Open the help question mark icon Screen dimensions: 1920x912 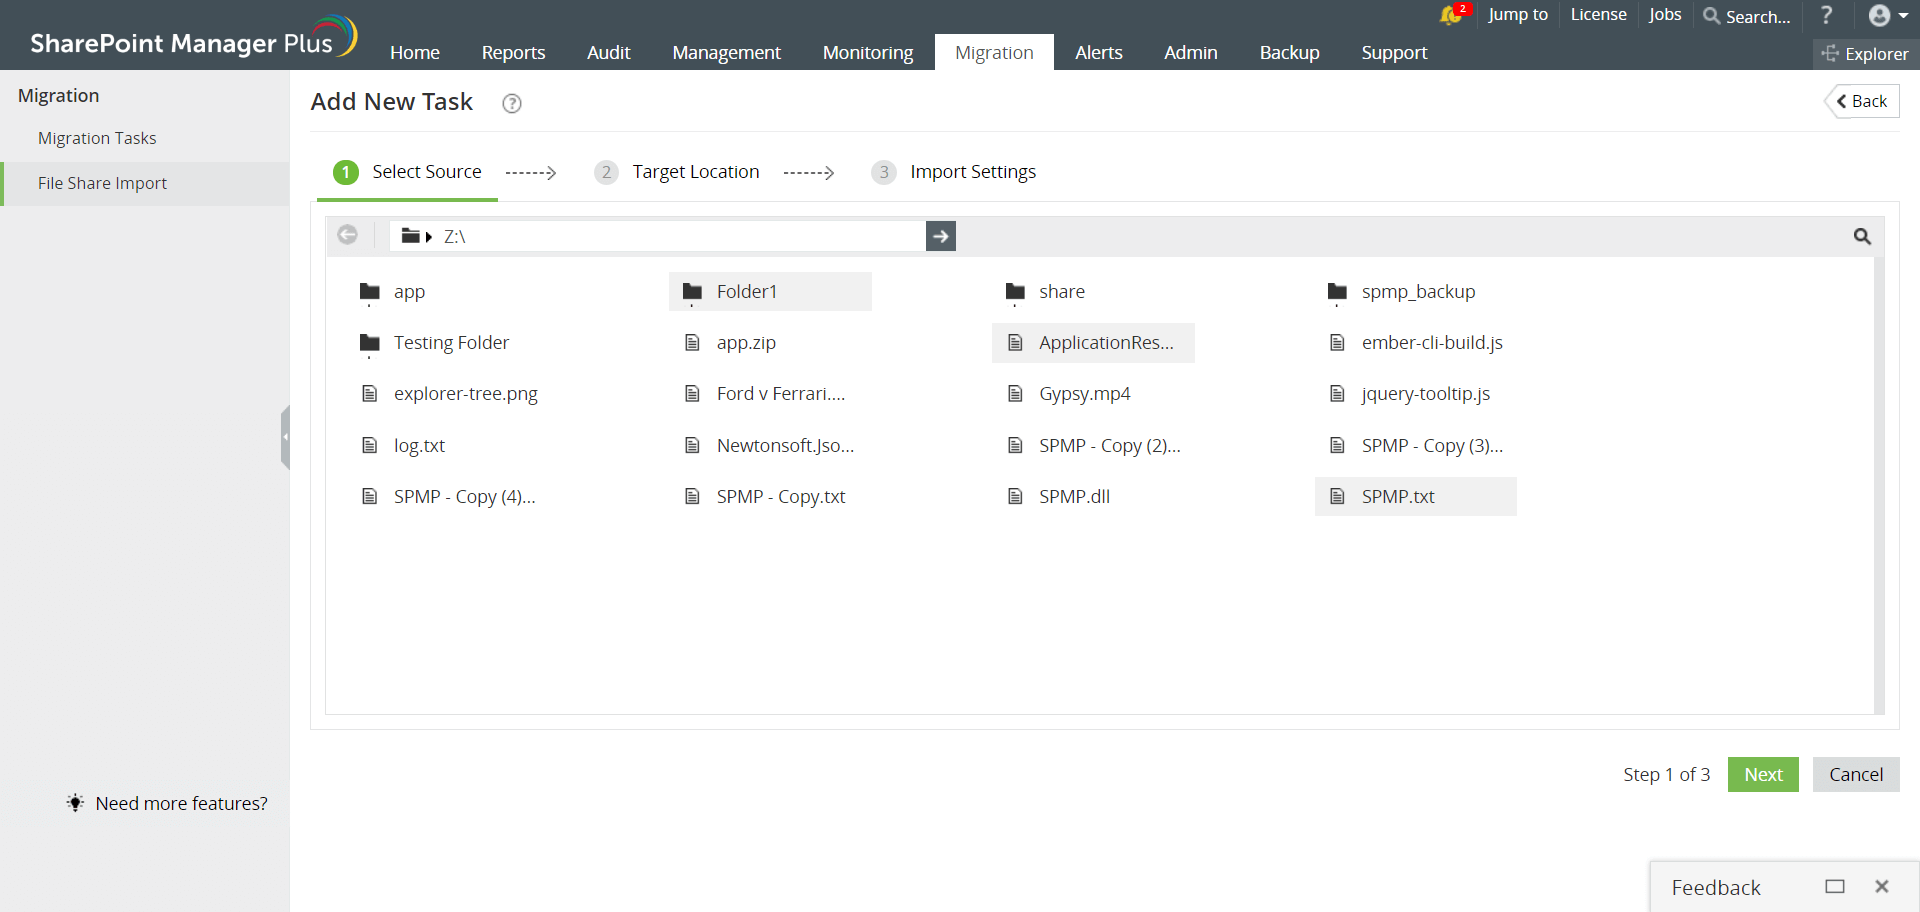tap(1827, 15)
